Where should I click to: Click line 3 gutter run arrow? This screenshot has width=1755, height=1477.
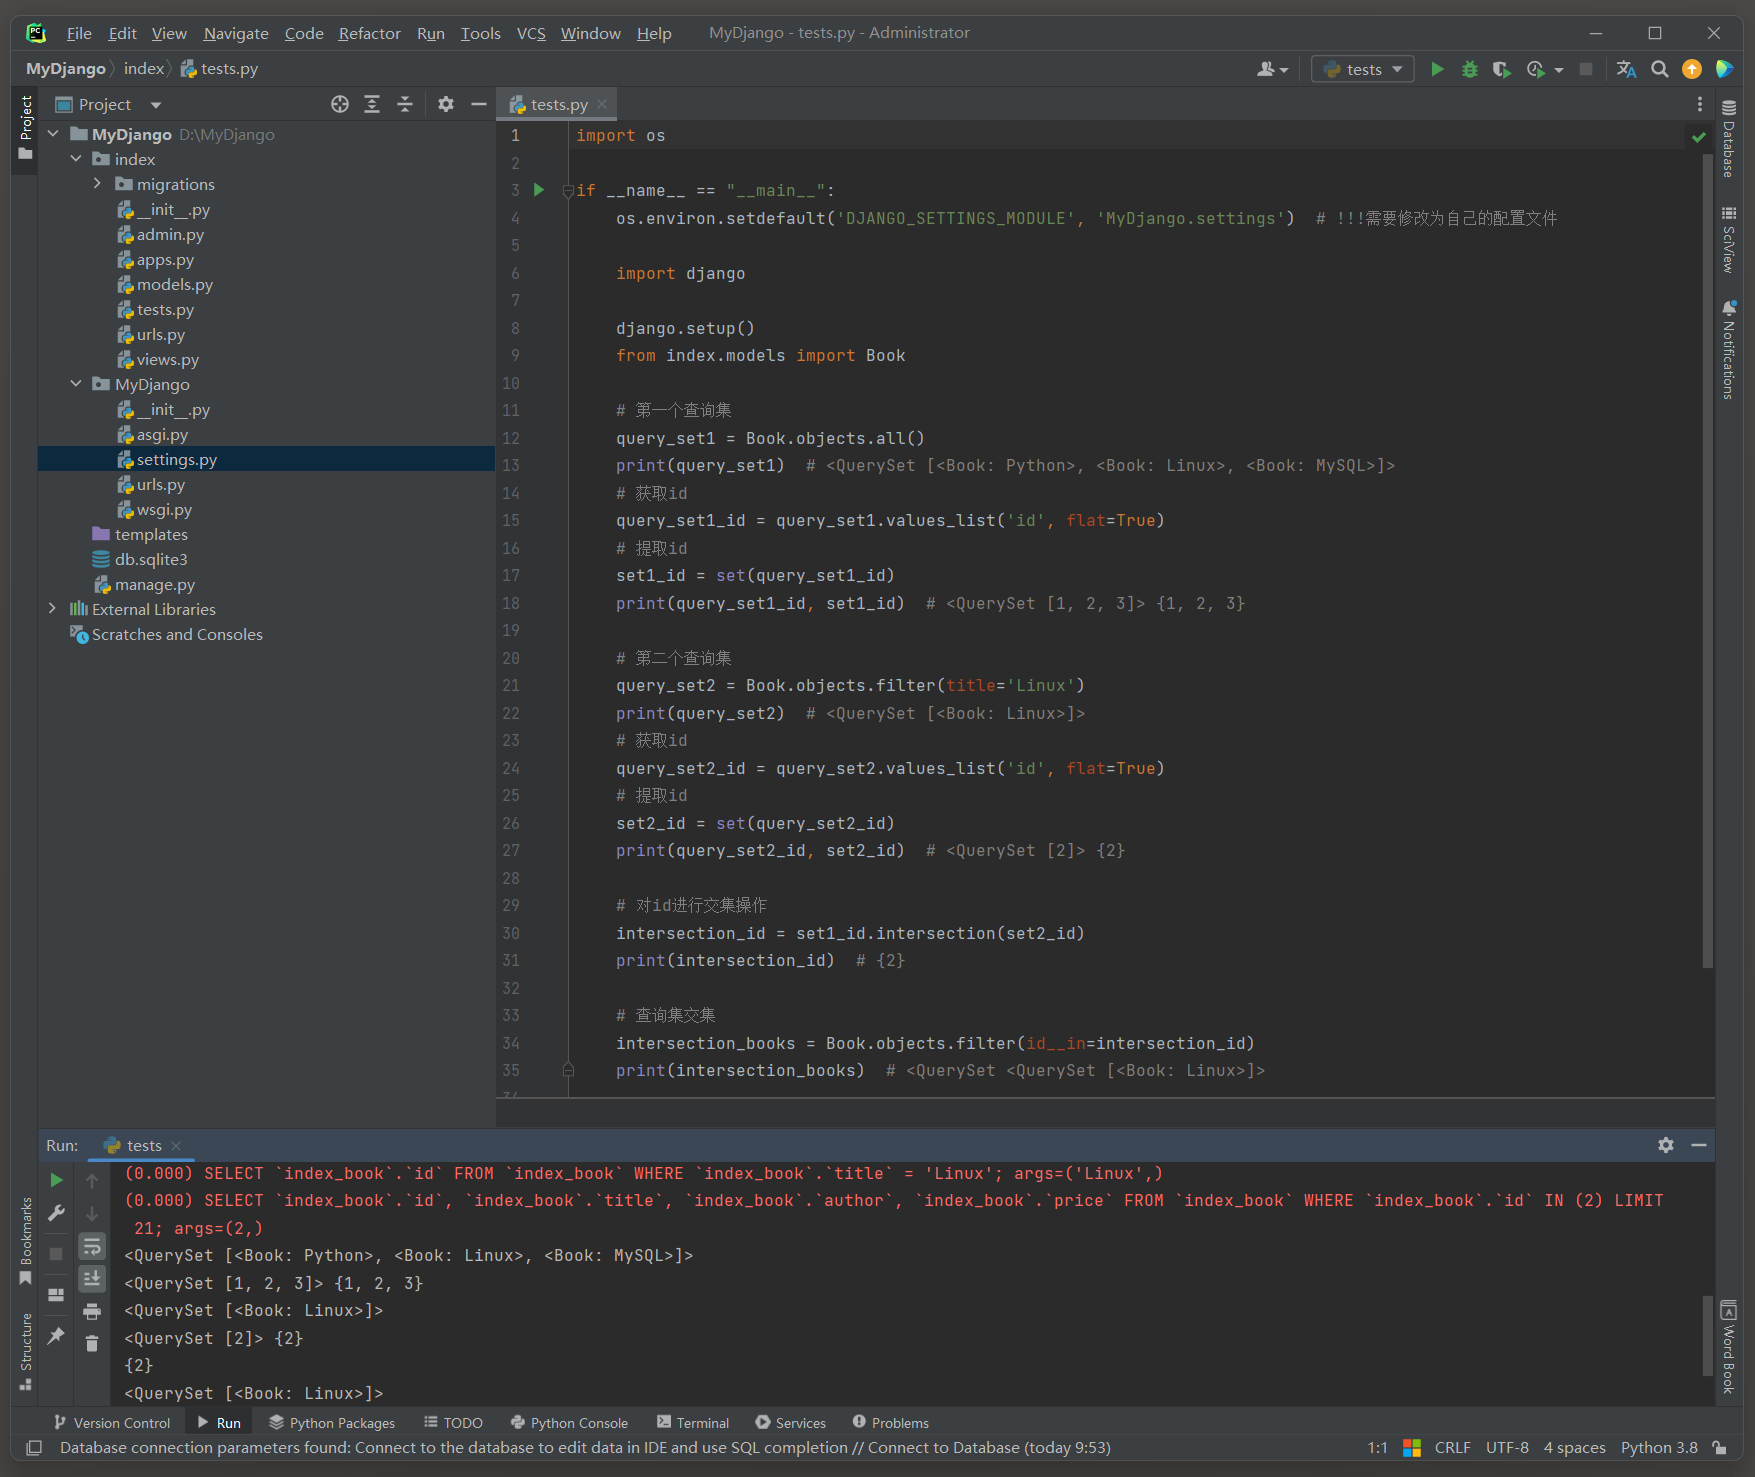[539, 190]
